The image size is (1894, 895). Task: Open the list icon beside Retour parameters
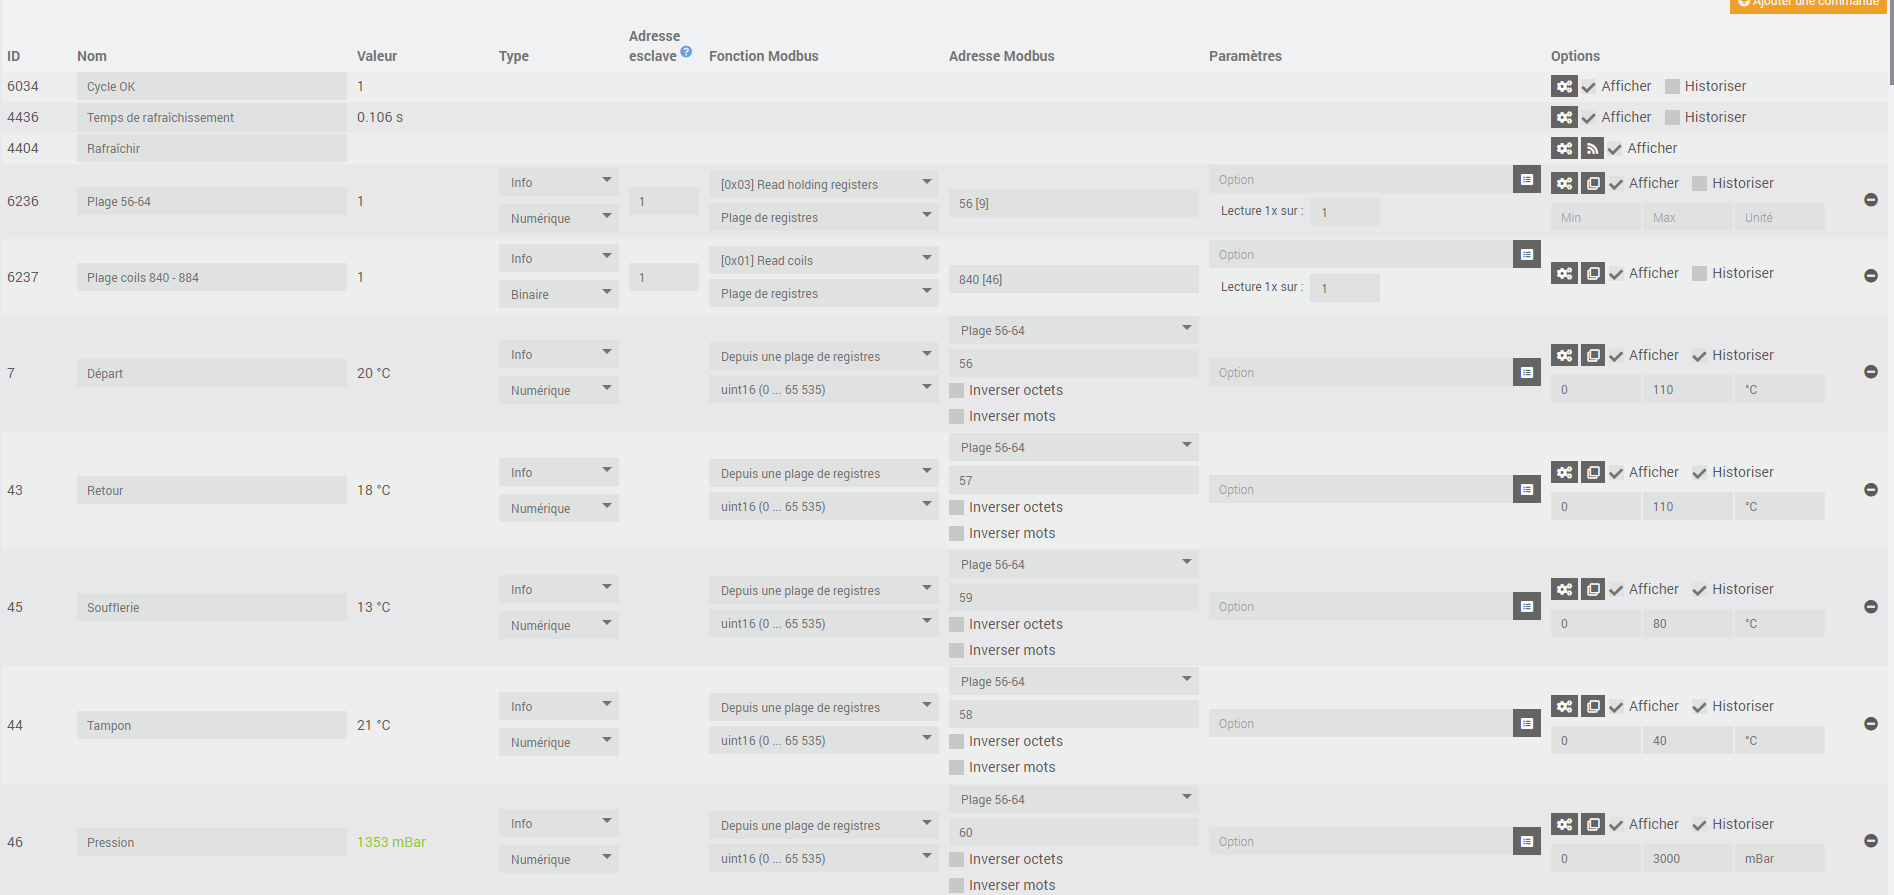coord(1527,490)
